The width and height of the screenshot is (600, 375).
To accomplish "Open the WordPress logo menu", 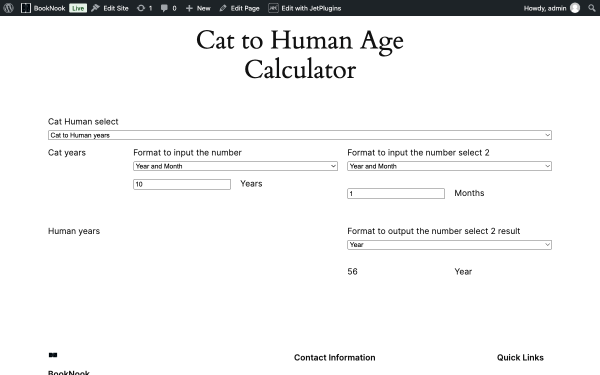I will click(x=8, y=8).
